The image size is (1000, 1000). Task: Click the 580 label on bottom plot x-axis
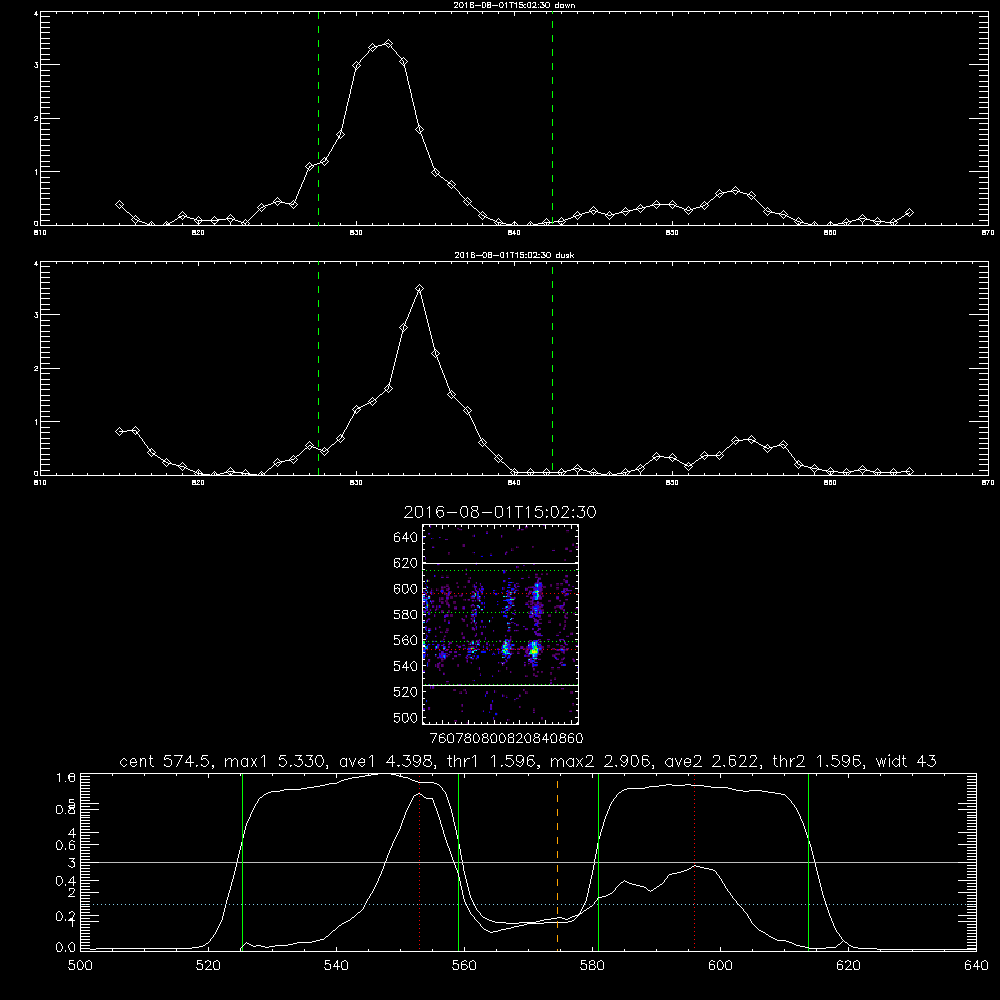592,966
